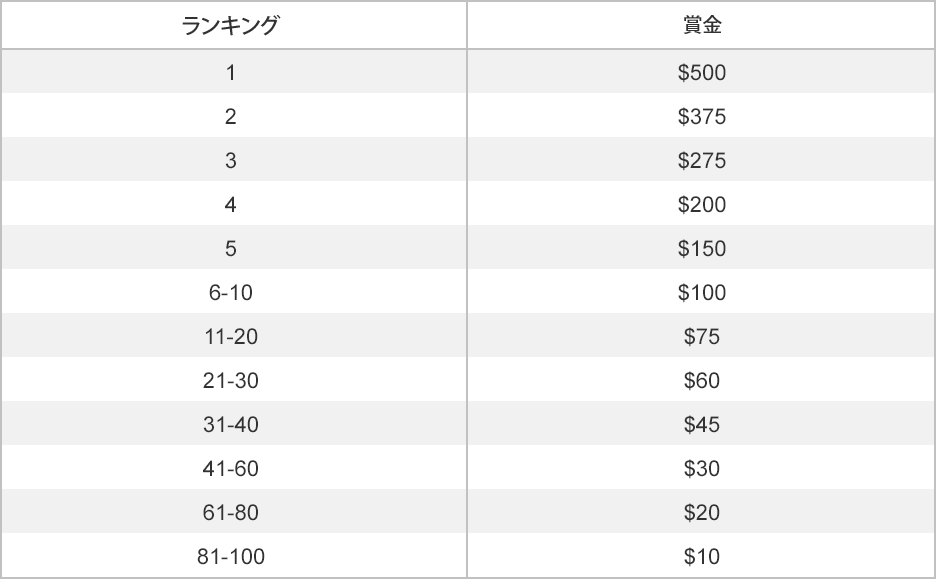Select the $200 prize cell
936x579 pixels.
702,204
